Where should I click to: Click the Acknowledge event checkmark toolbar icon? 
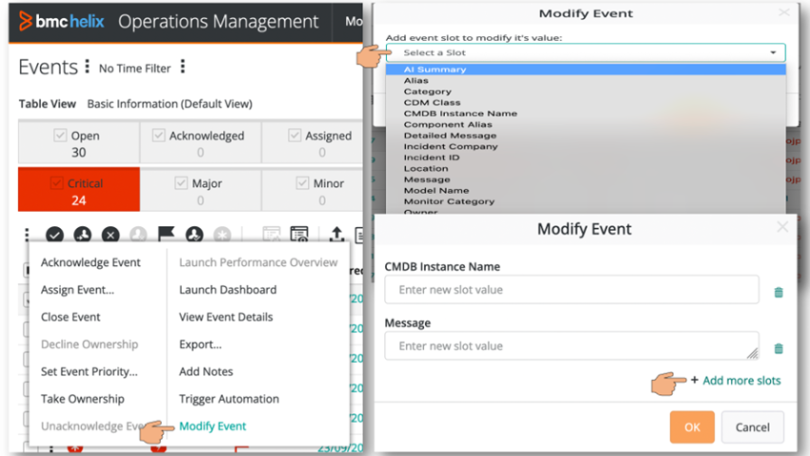[x=55, y=235]
